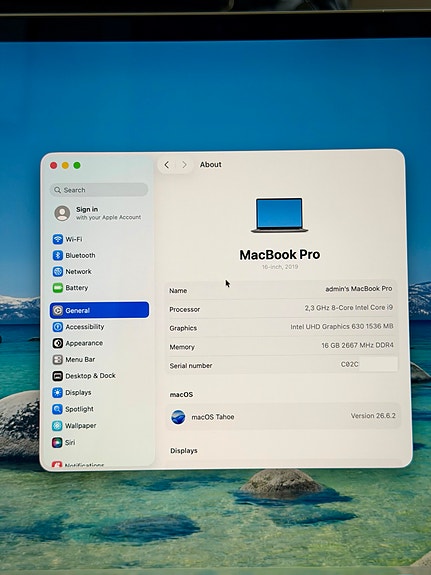Open Network settings globe icon
Screen dimensions: 431x575
pyautogui.click(x=58, y=271)
